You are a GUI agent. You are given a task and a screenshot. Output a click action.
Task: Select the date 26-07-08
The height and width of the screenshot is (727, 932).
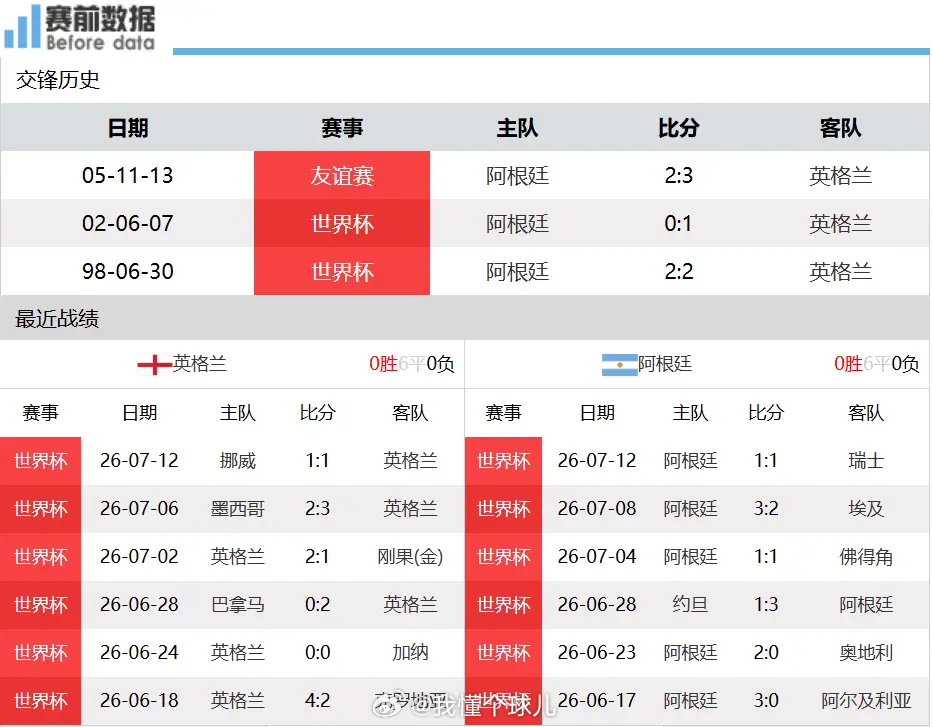tap(597, 508)
